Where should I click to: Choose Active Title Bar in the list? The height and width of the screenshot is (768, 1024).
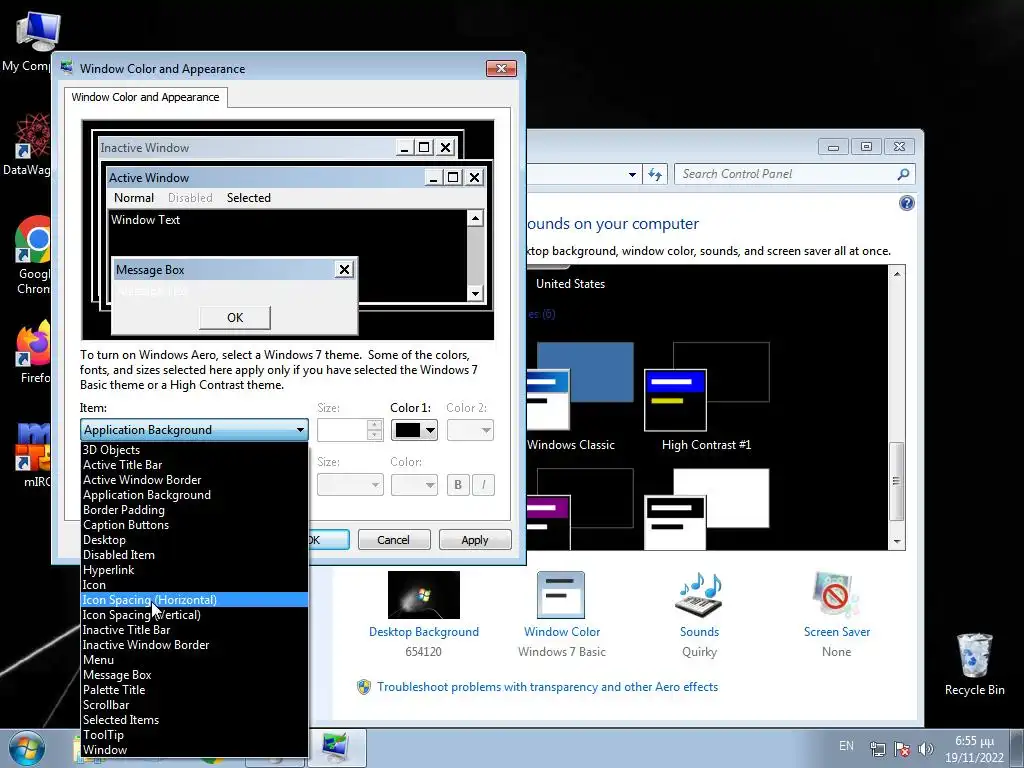click(195, 464)
